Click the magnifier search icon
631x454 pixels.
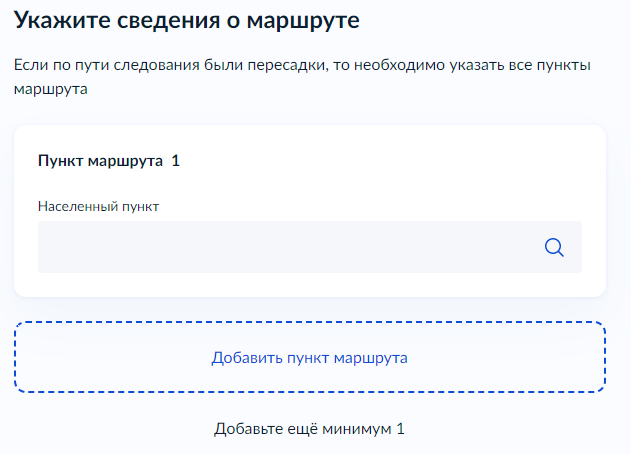(554, 247)
